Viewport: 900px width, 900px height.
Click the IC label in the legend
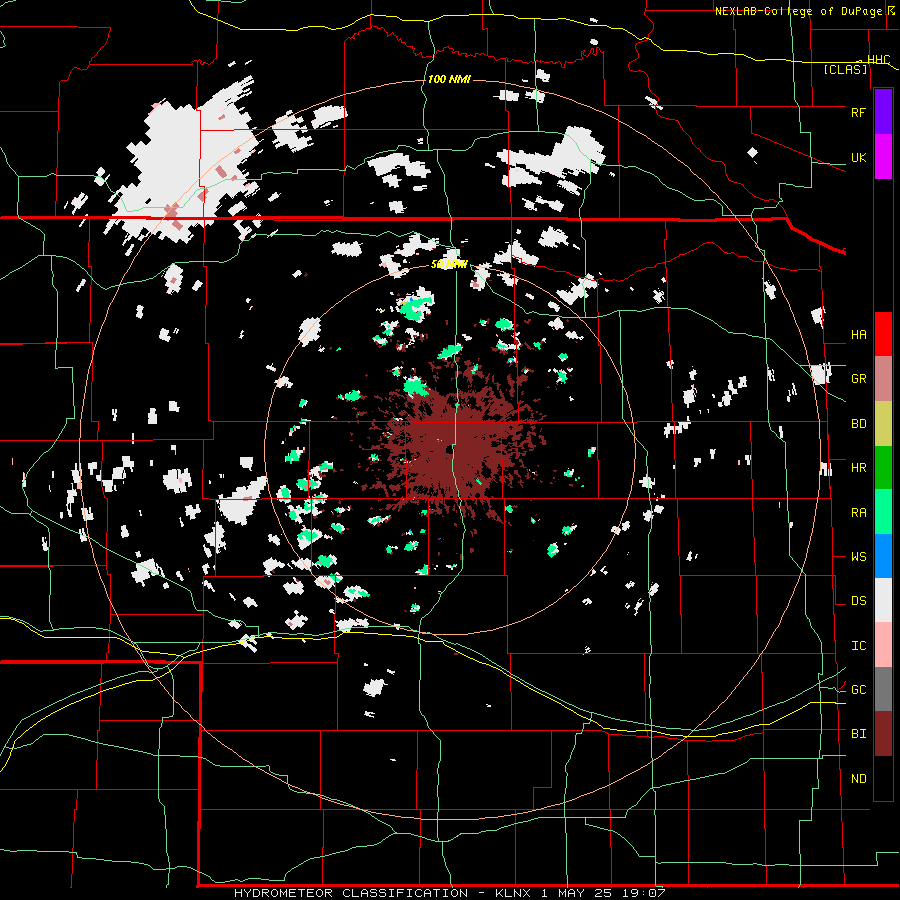click(x=858, y=646)
